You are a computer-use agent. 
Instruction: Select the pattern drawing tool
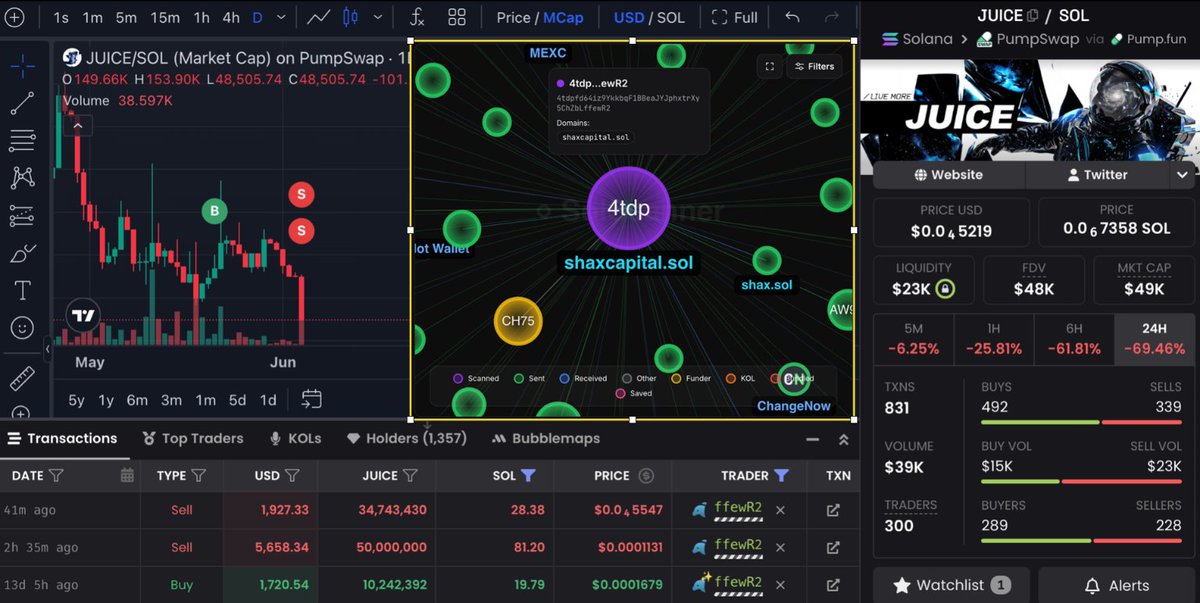[22, 178]
